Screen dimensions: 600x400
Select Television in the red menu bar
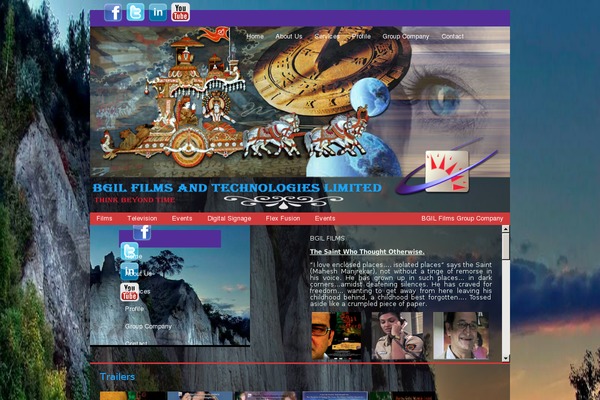click(x=142, y=218)
